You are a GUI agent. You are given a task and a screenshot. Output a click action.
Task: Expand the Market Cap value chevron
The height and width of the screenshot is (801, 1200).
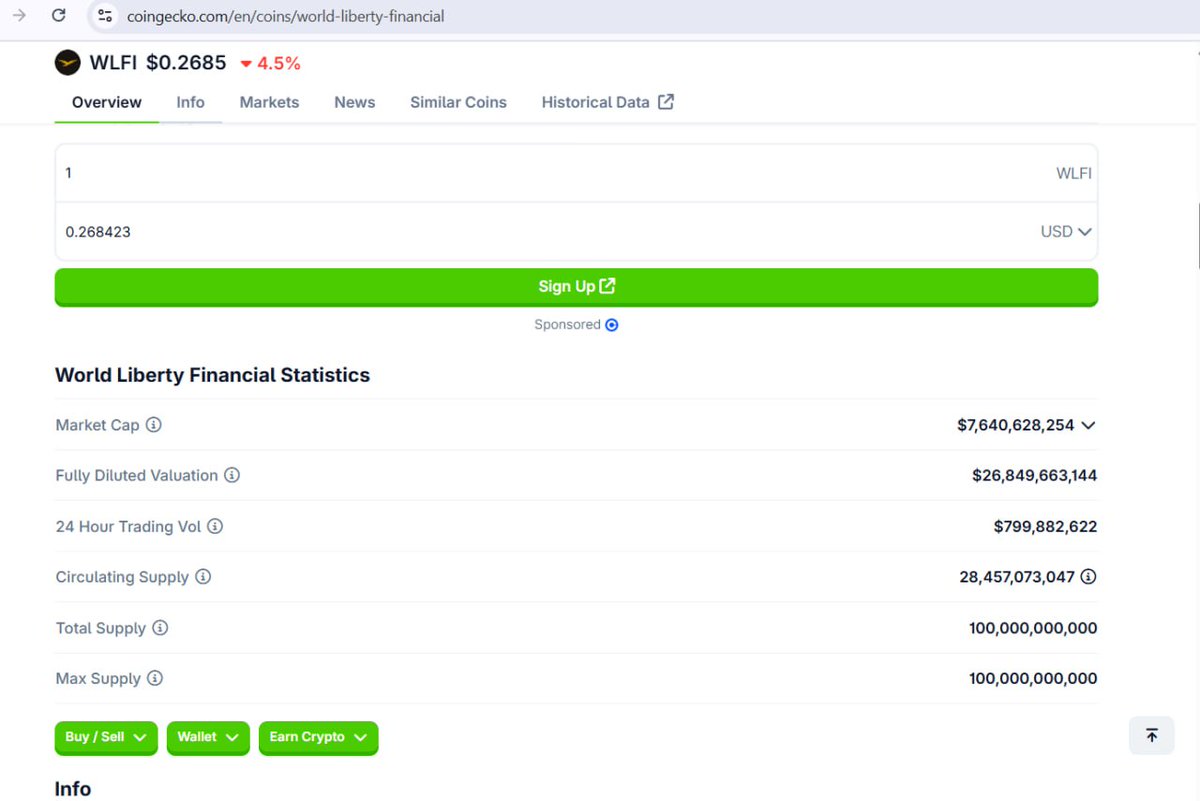[x=1089, y=426]
